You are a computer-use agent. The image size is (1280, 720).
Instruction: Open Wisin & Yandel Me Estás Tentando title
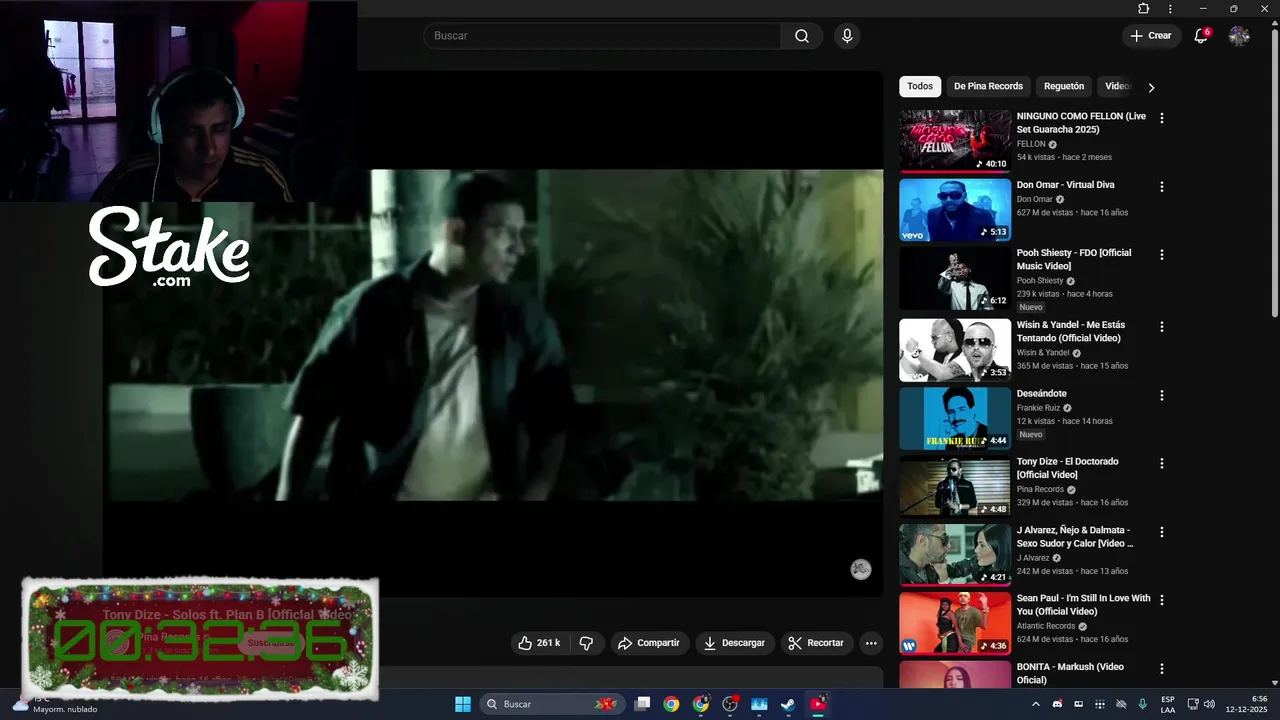1071,331
